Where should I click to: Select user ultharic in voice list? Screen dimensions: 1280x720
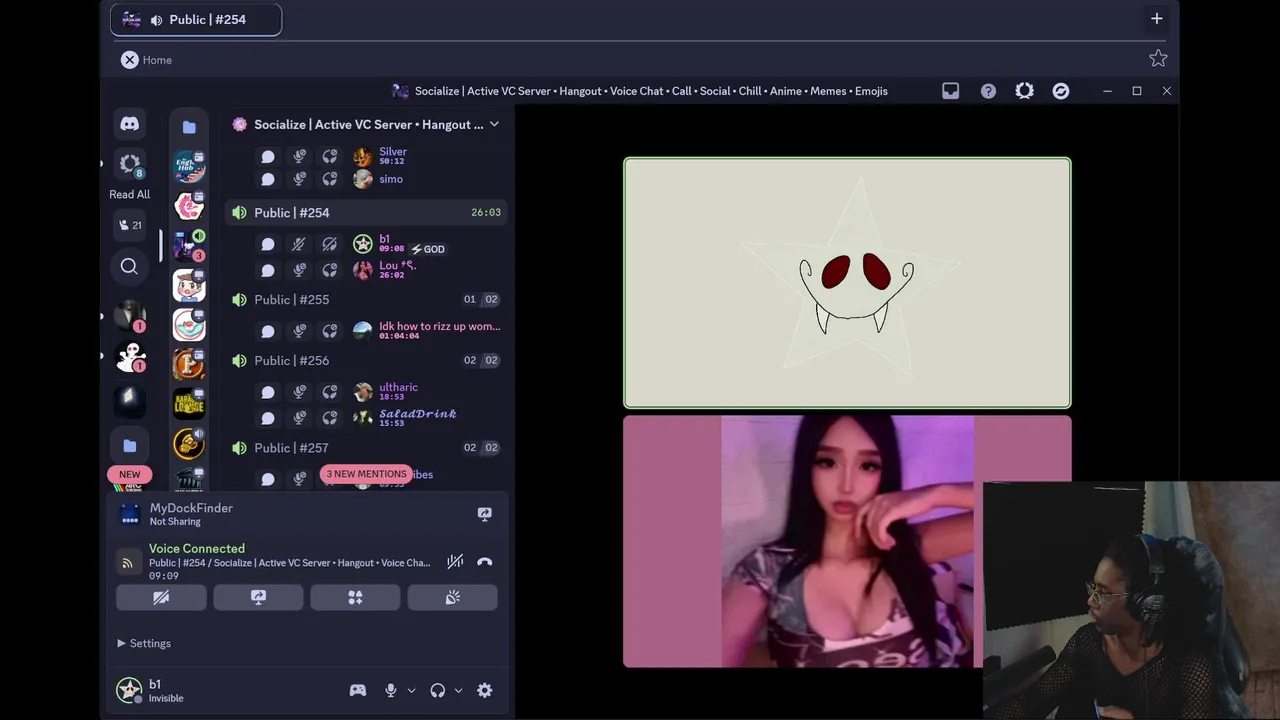398,387
